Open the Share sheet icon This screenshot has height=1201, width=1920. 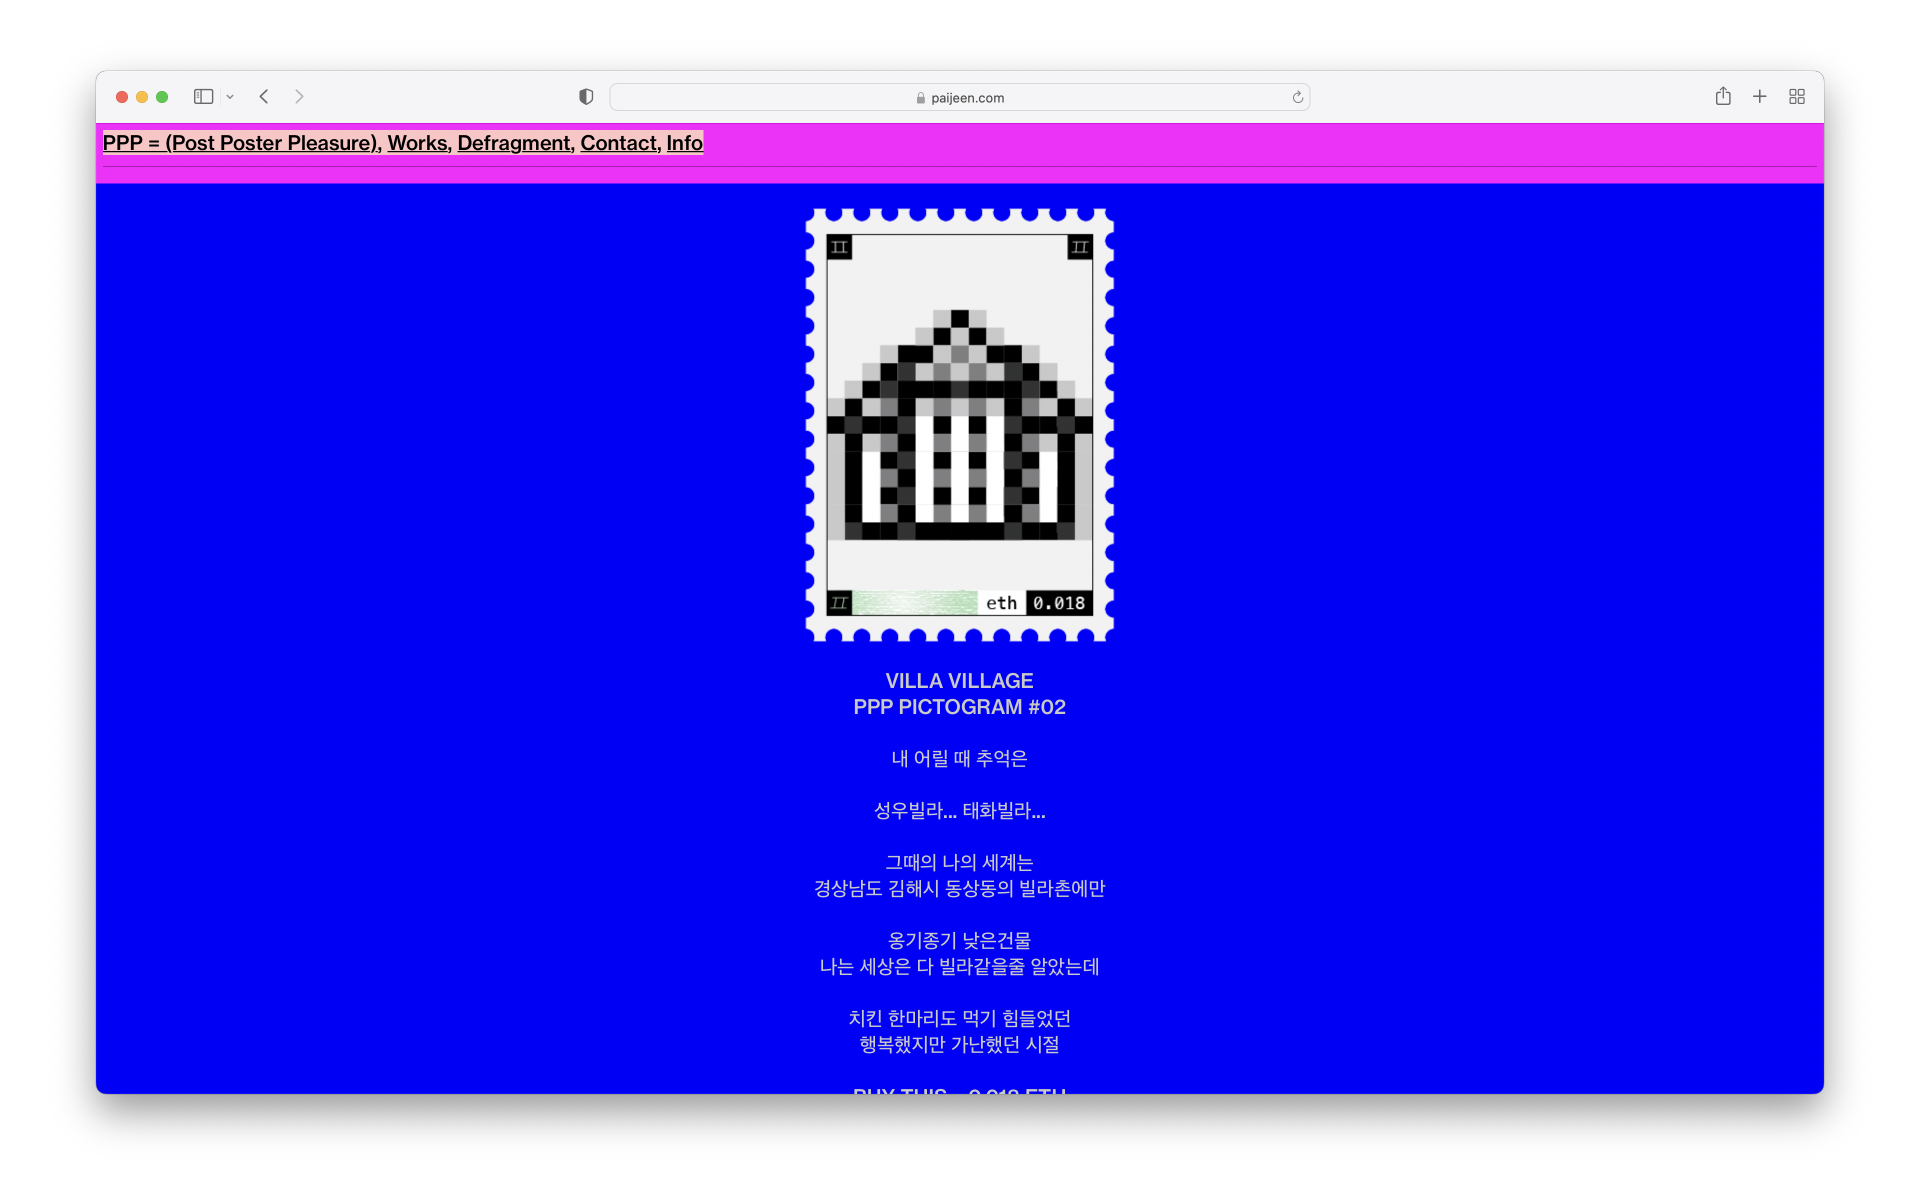point(1723,97)
